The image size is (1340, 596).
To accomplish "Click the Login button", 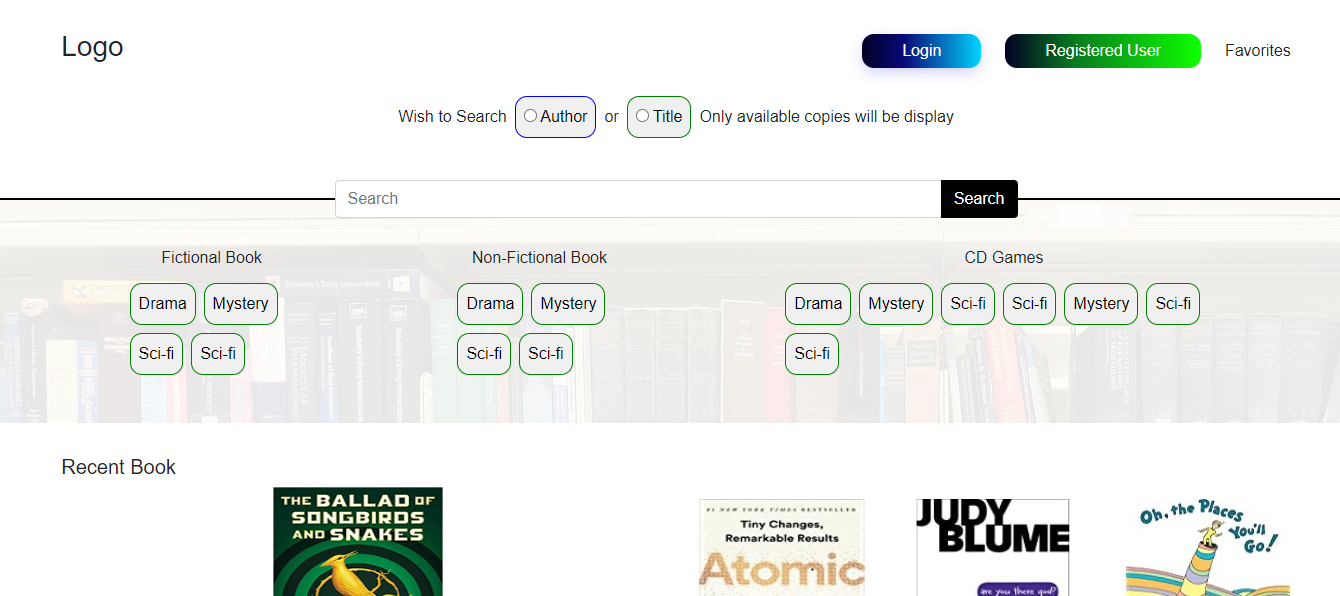I will [921, 51].
